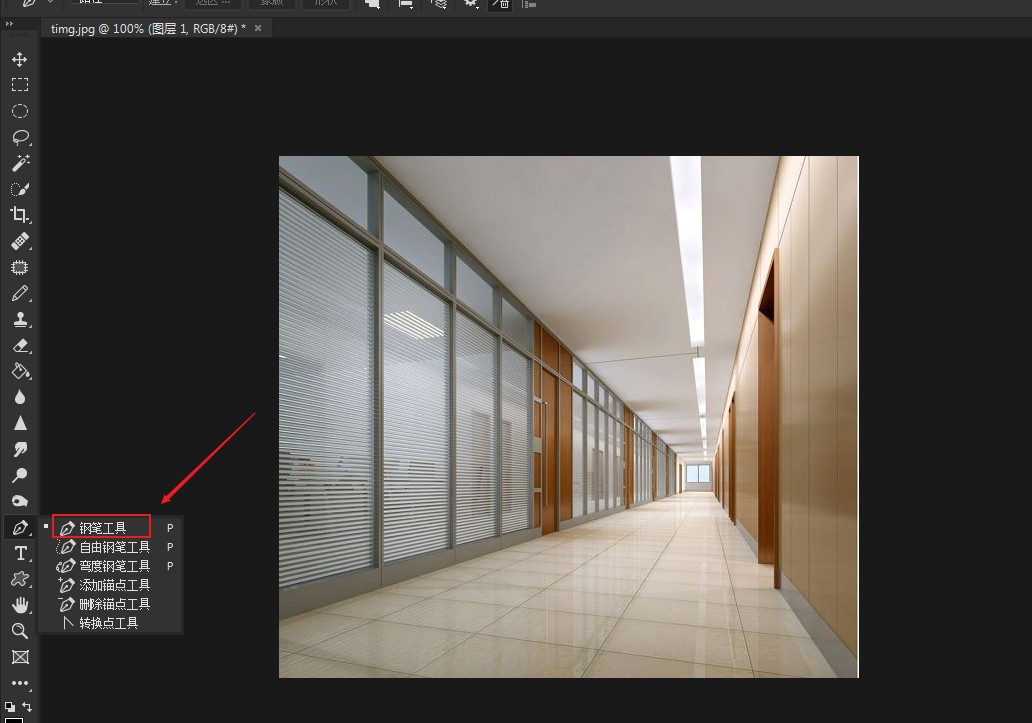Reset to default foreground/background colors
Image resolution: width=1032 pixels, height=723 pixels.
coord(10,707)
